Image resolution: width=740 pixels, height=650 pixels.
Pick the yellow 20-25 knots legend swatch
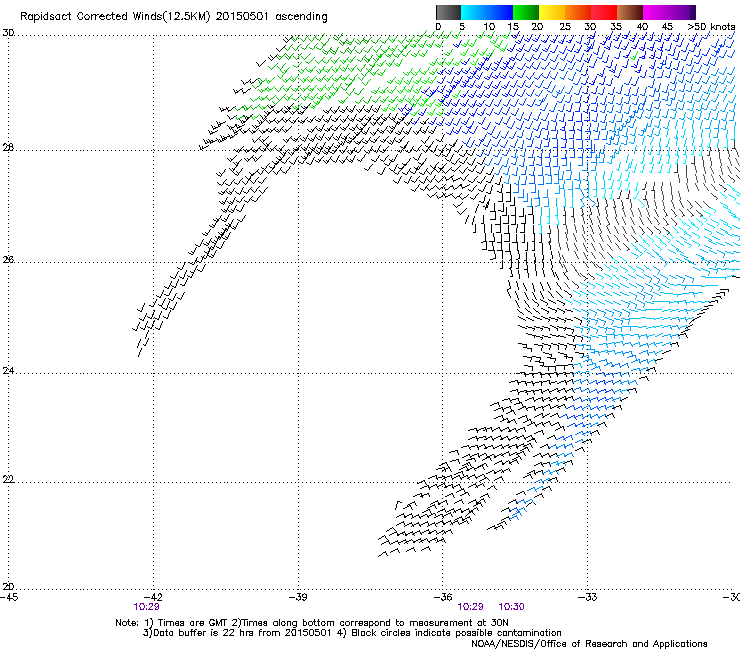point(552,12)
